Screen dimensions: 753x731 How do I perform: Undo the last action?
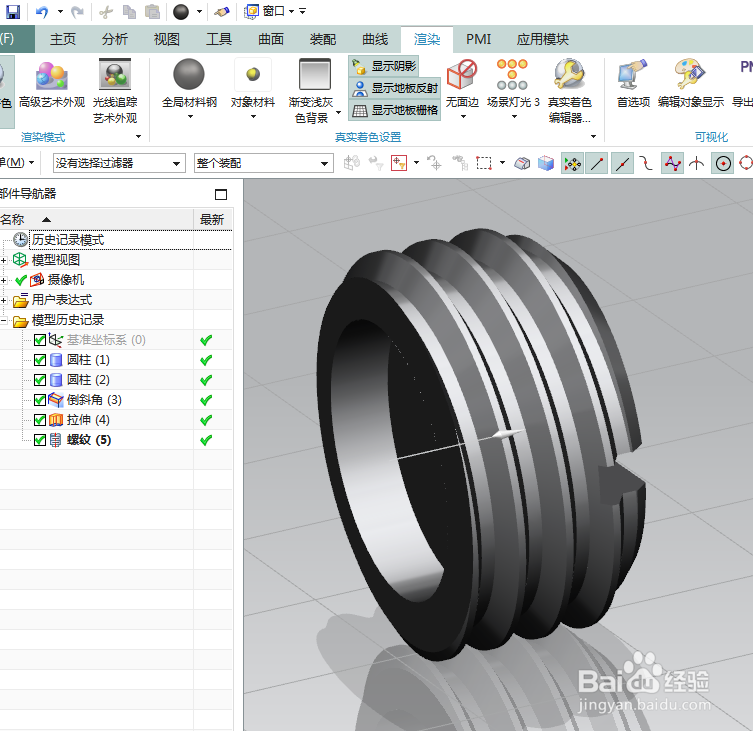coord(43,12)
